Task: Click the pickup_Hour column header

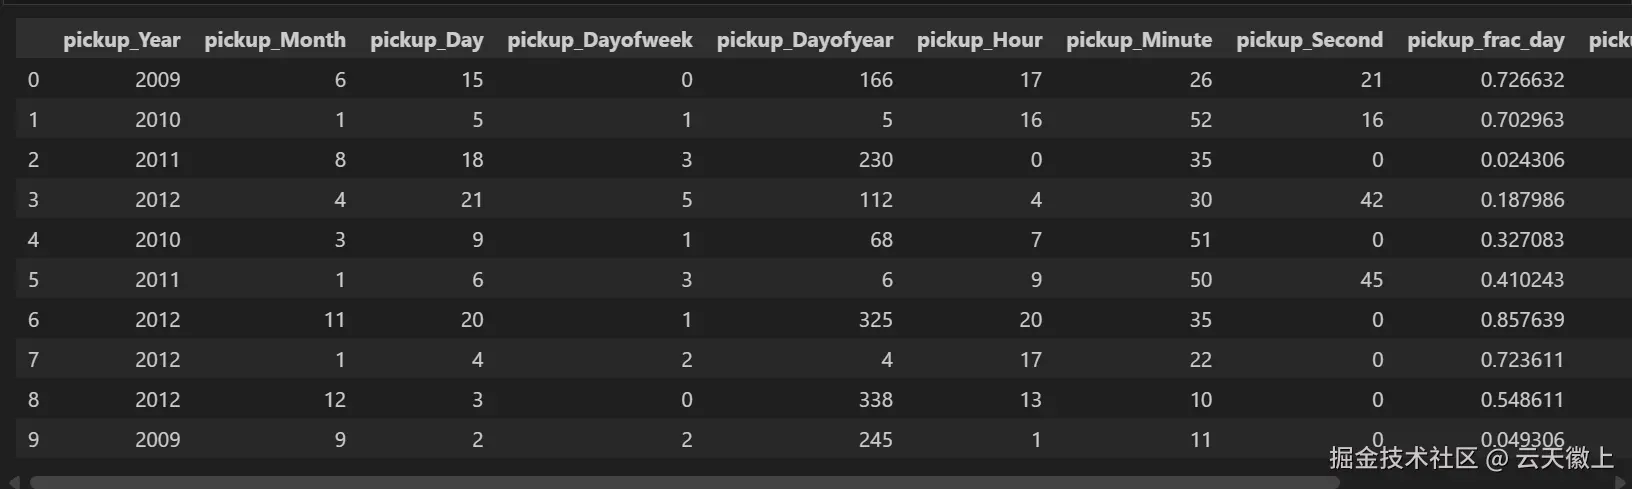Action: coord(979,40)
